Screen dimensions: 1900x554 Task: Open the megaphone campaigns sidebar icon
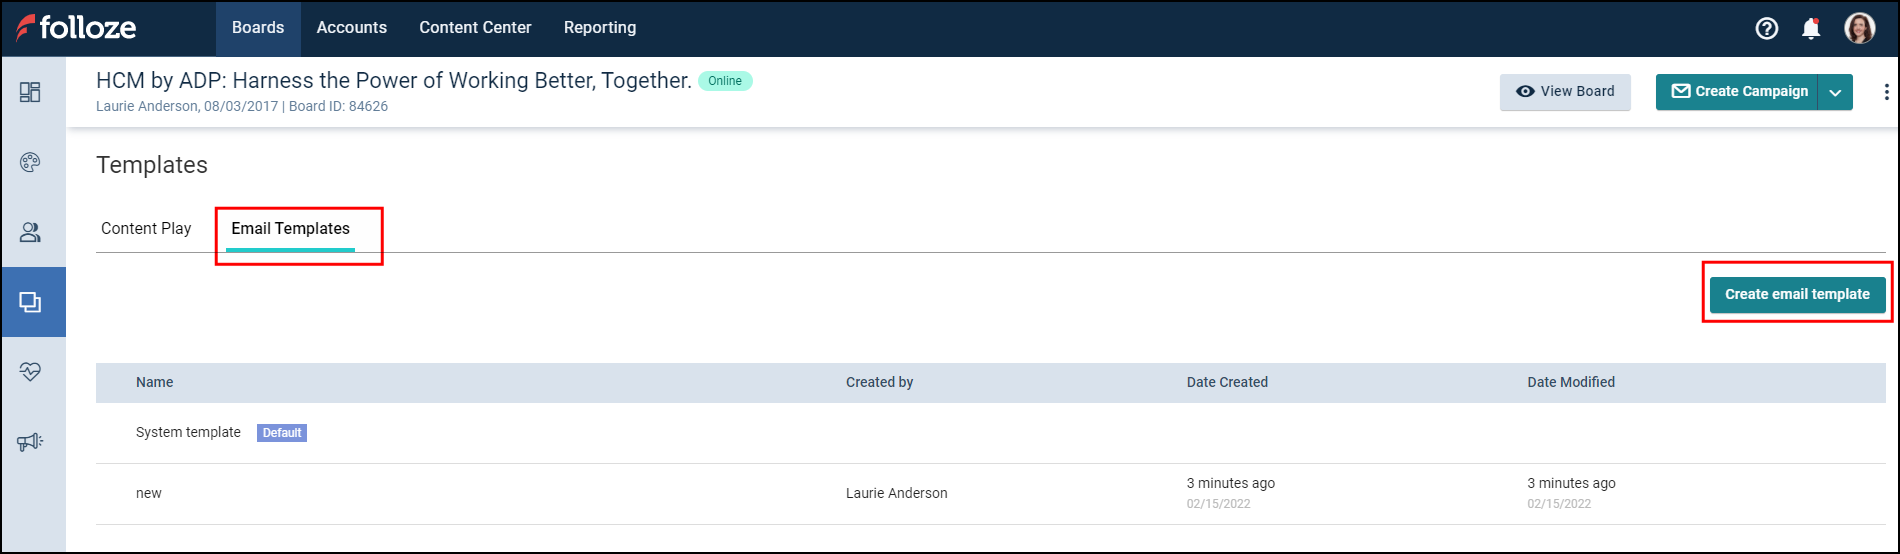point(30,442)
